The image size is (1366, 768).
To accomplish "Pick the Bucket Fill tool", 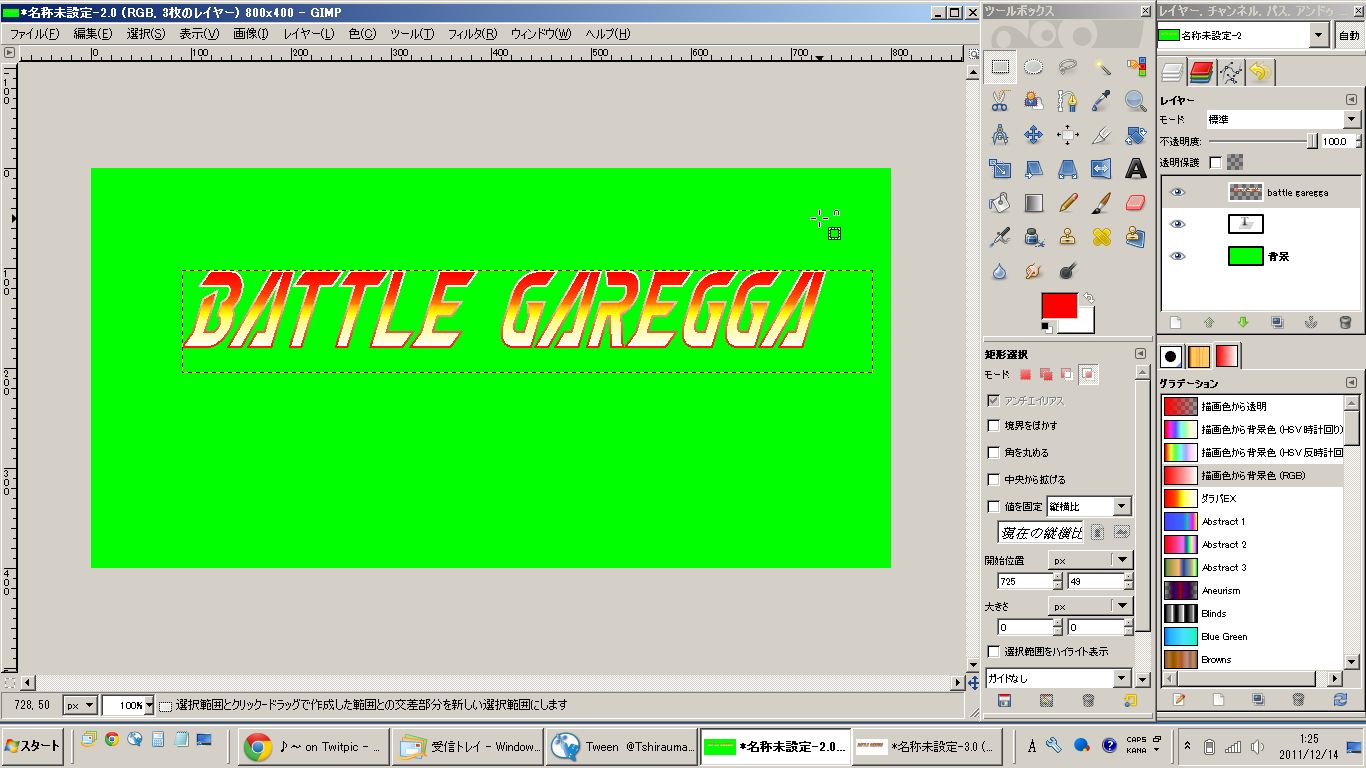I will click(1000, 203).
